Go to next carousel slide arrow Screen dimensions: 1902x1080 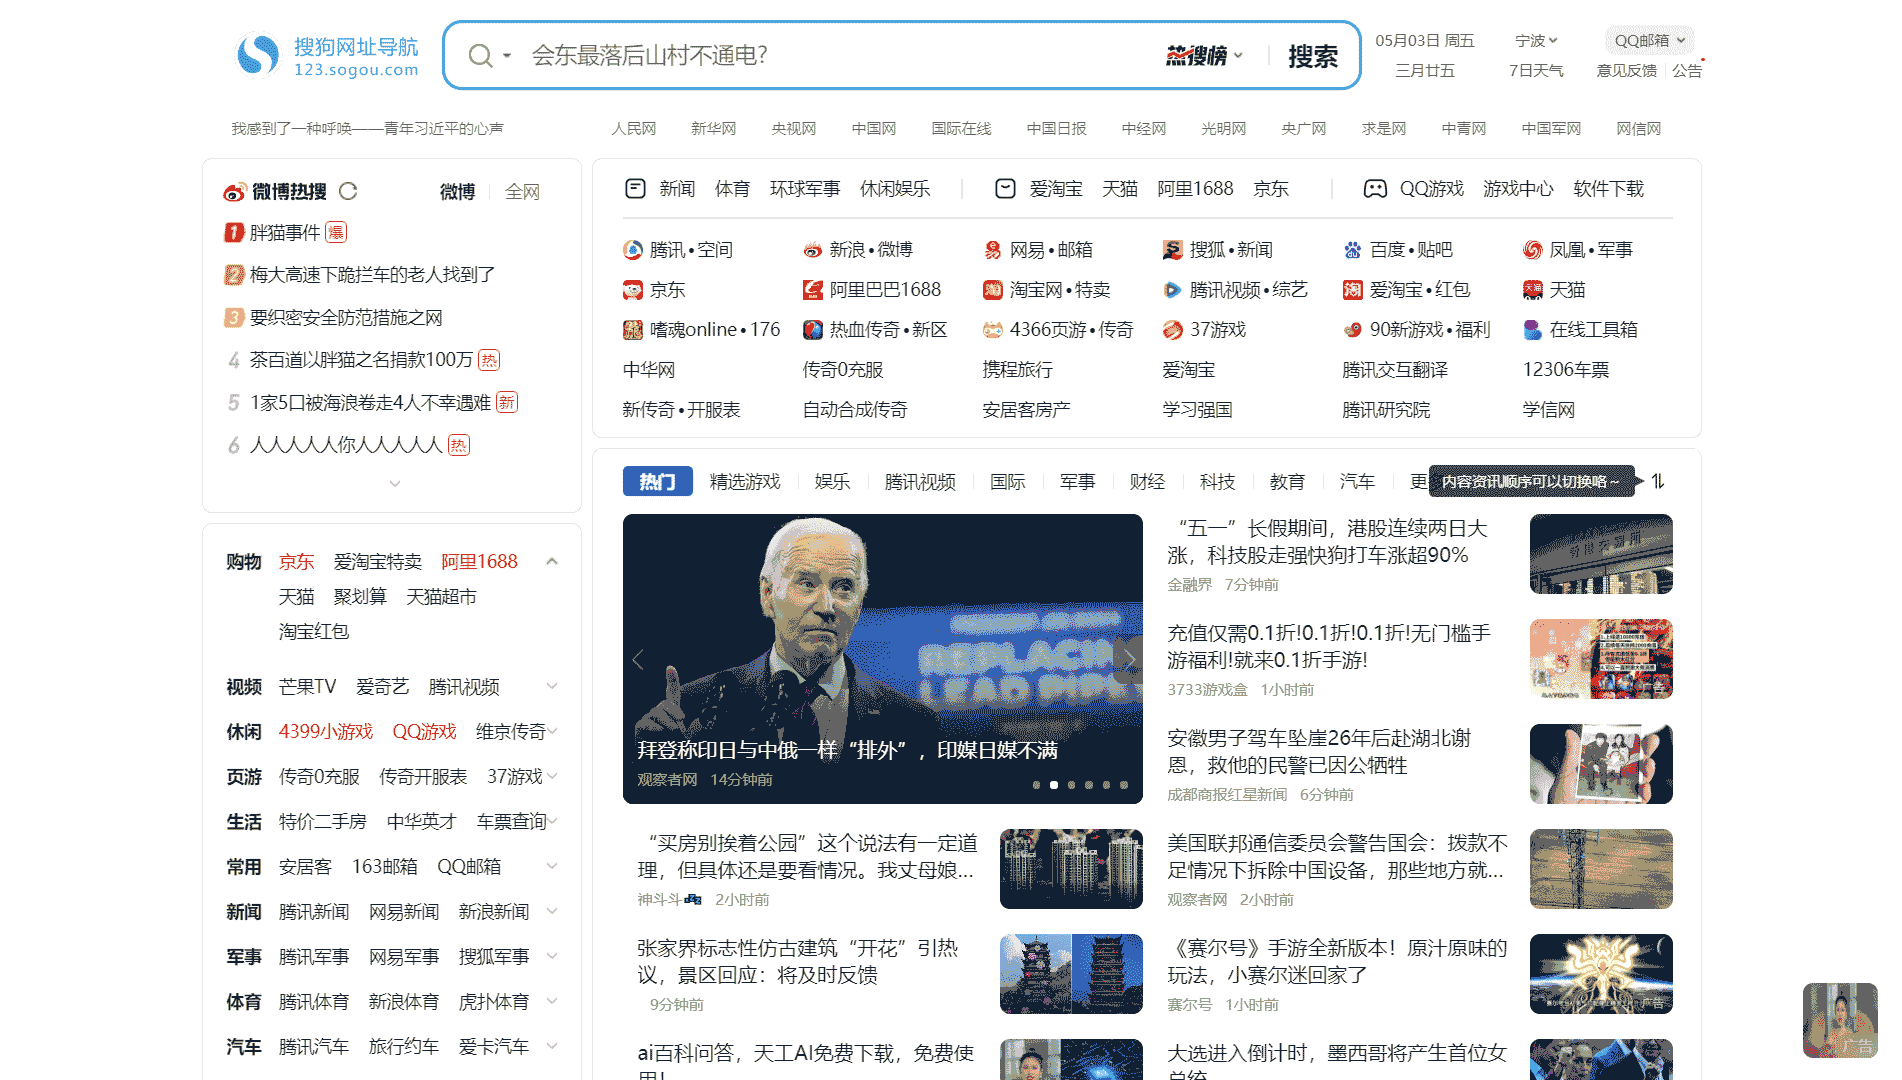click(x=1128, y=659)
